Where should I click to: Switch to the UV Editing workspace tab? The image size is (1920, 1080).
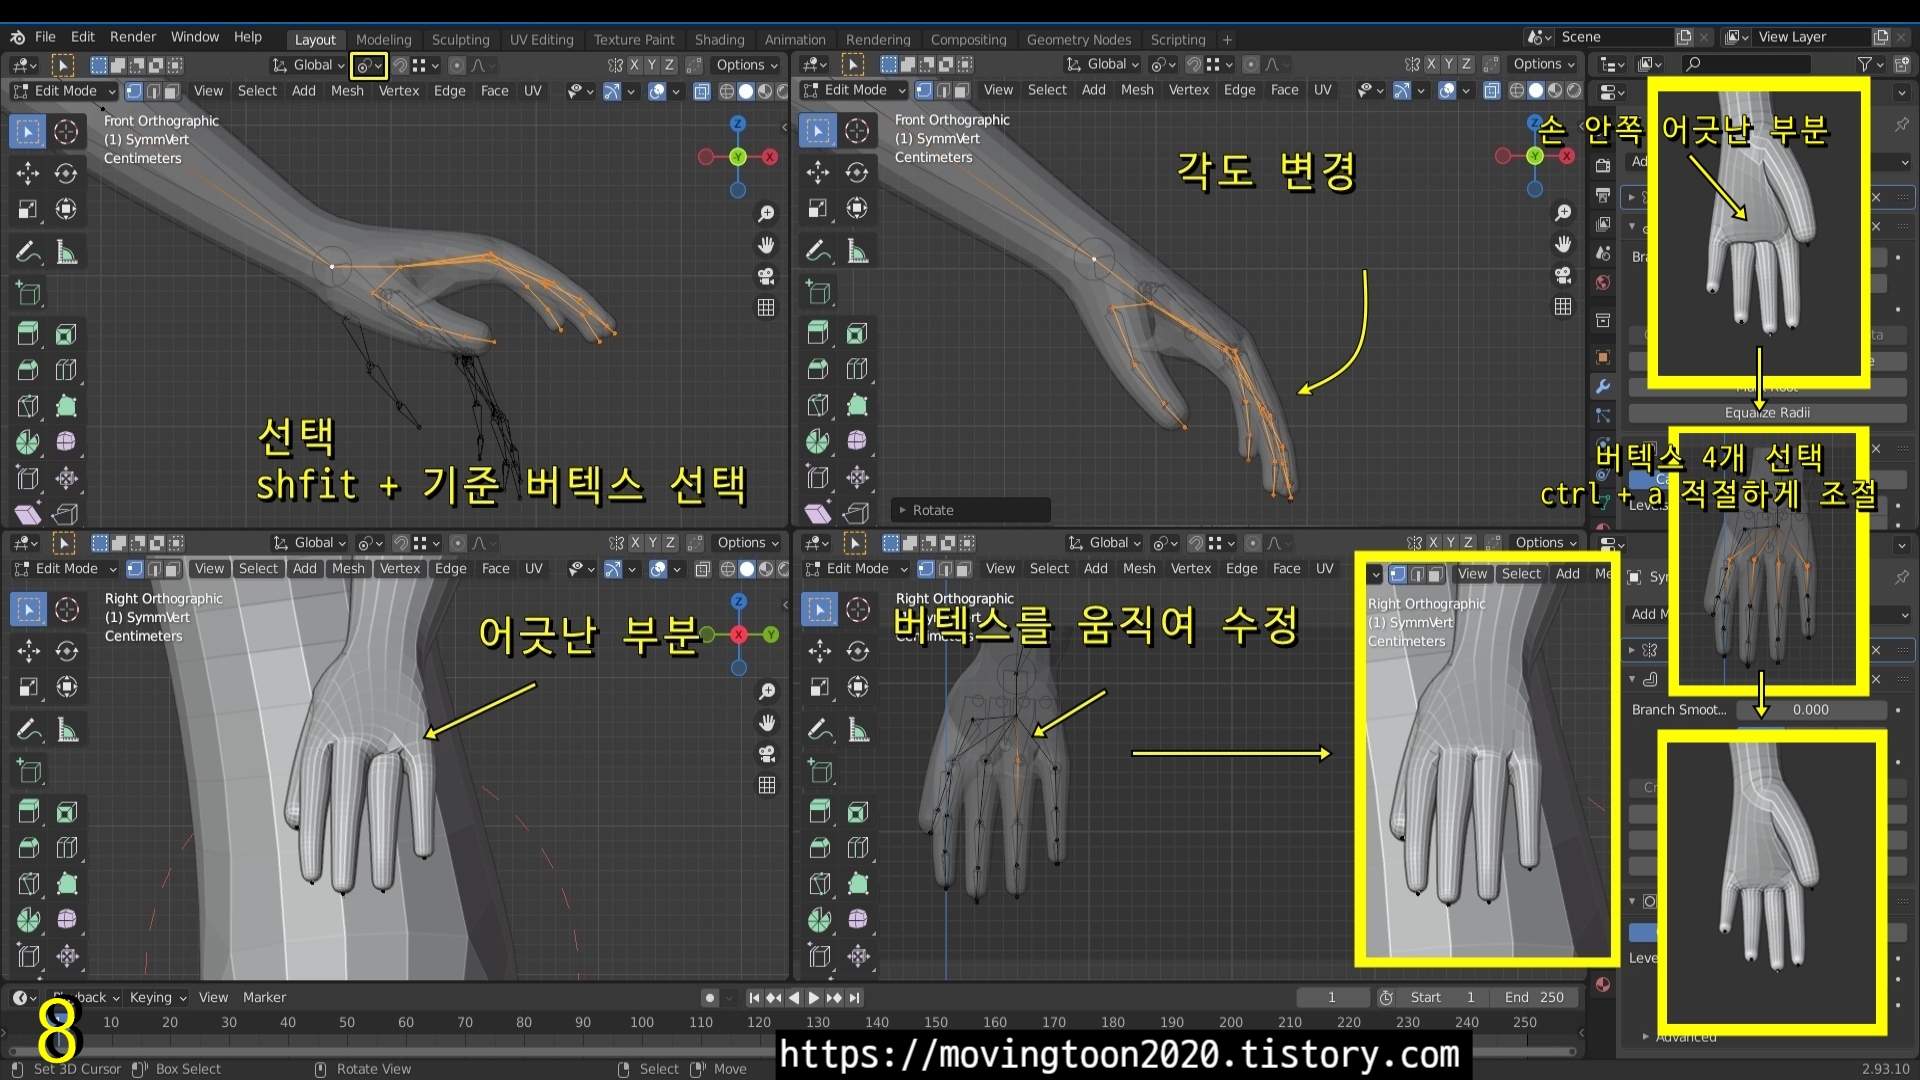(x=541, y=40)
